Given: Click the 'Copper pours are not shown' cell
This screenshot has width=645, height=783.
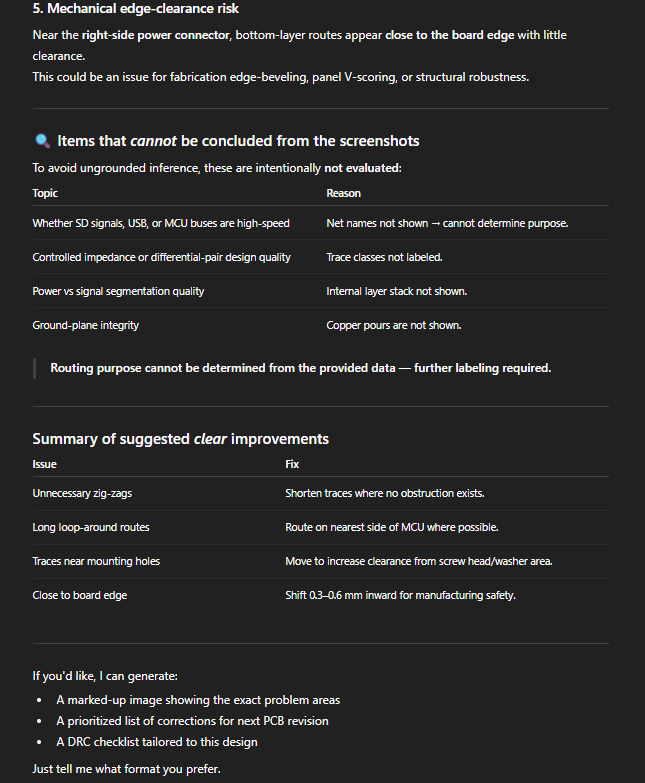Looking at the screenshot, I should click(393, 325).
